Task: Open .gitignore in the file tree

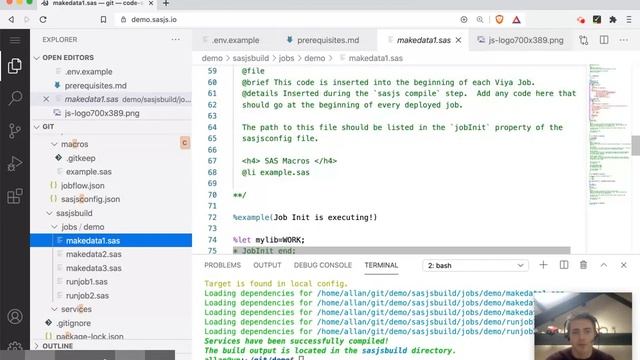Action: 73,323
